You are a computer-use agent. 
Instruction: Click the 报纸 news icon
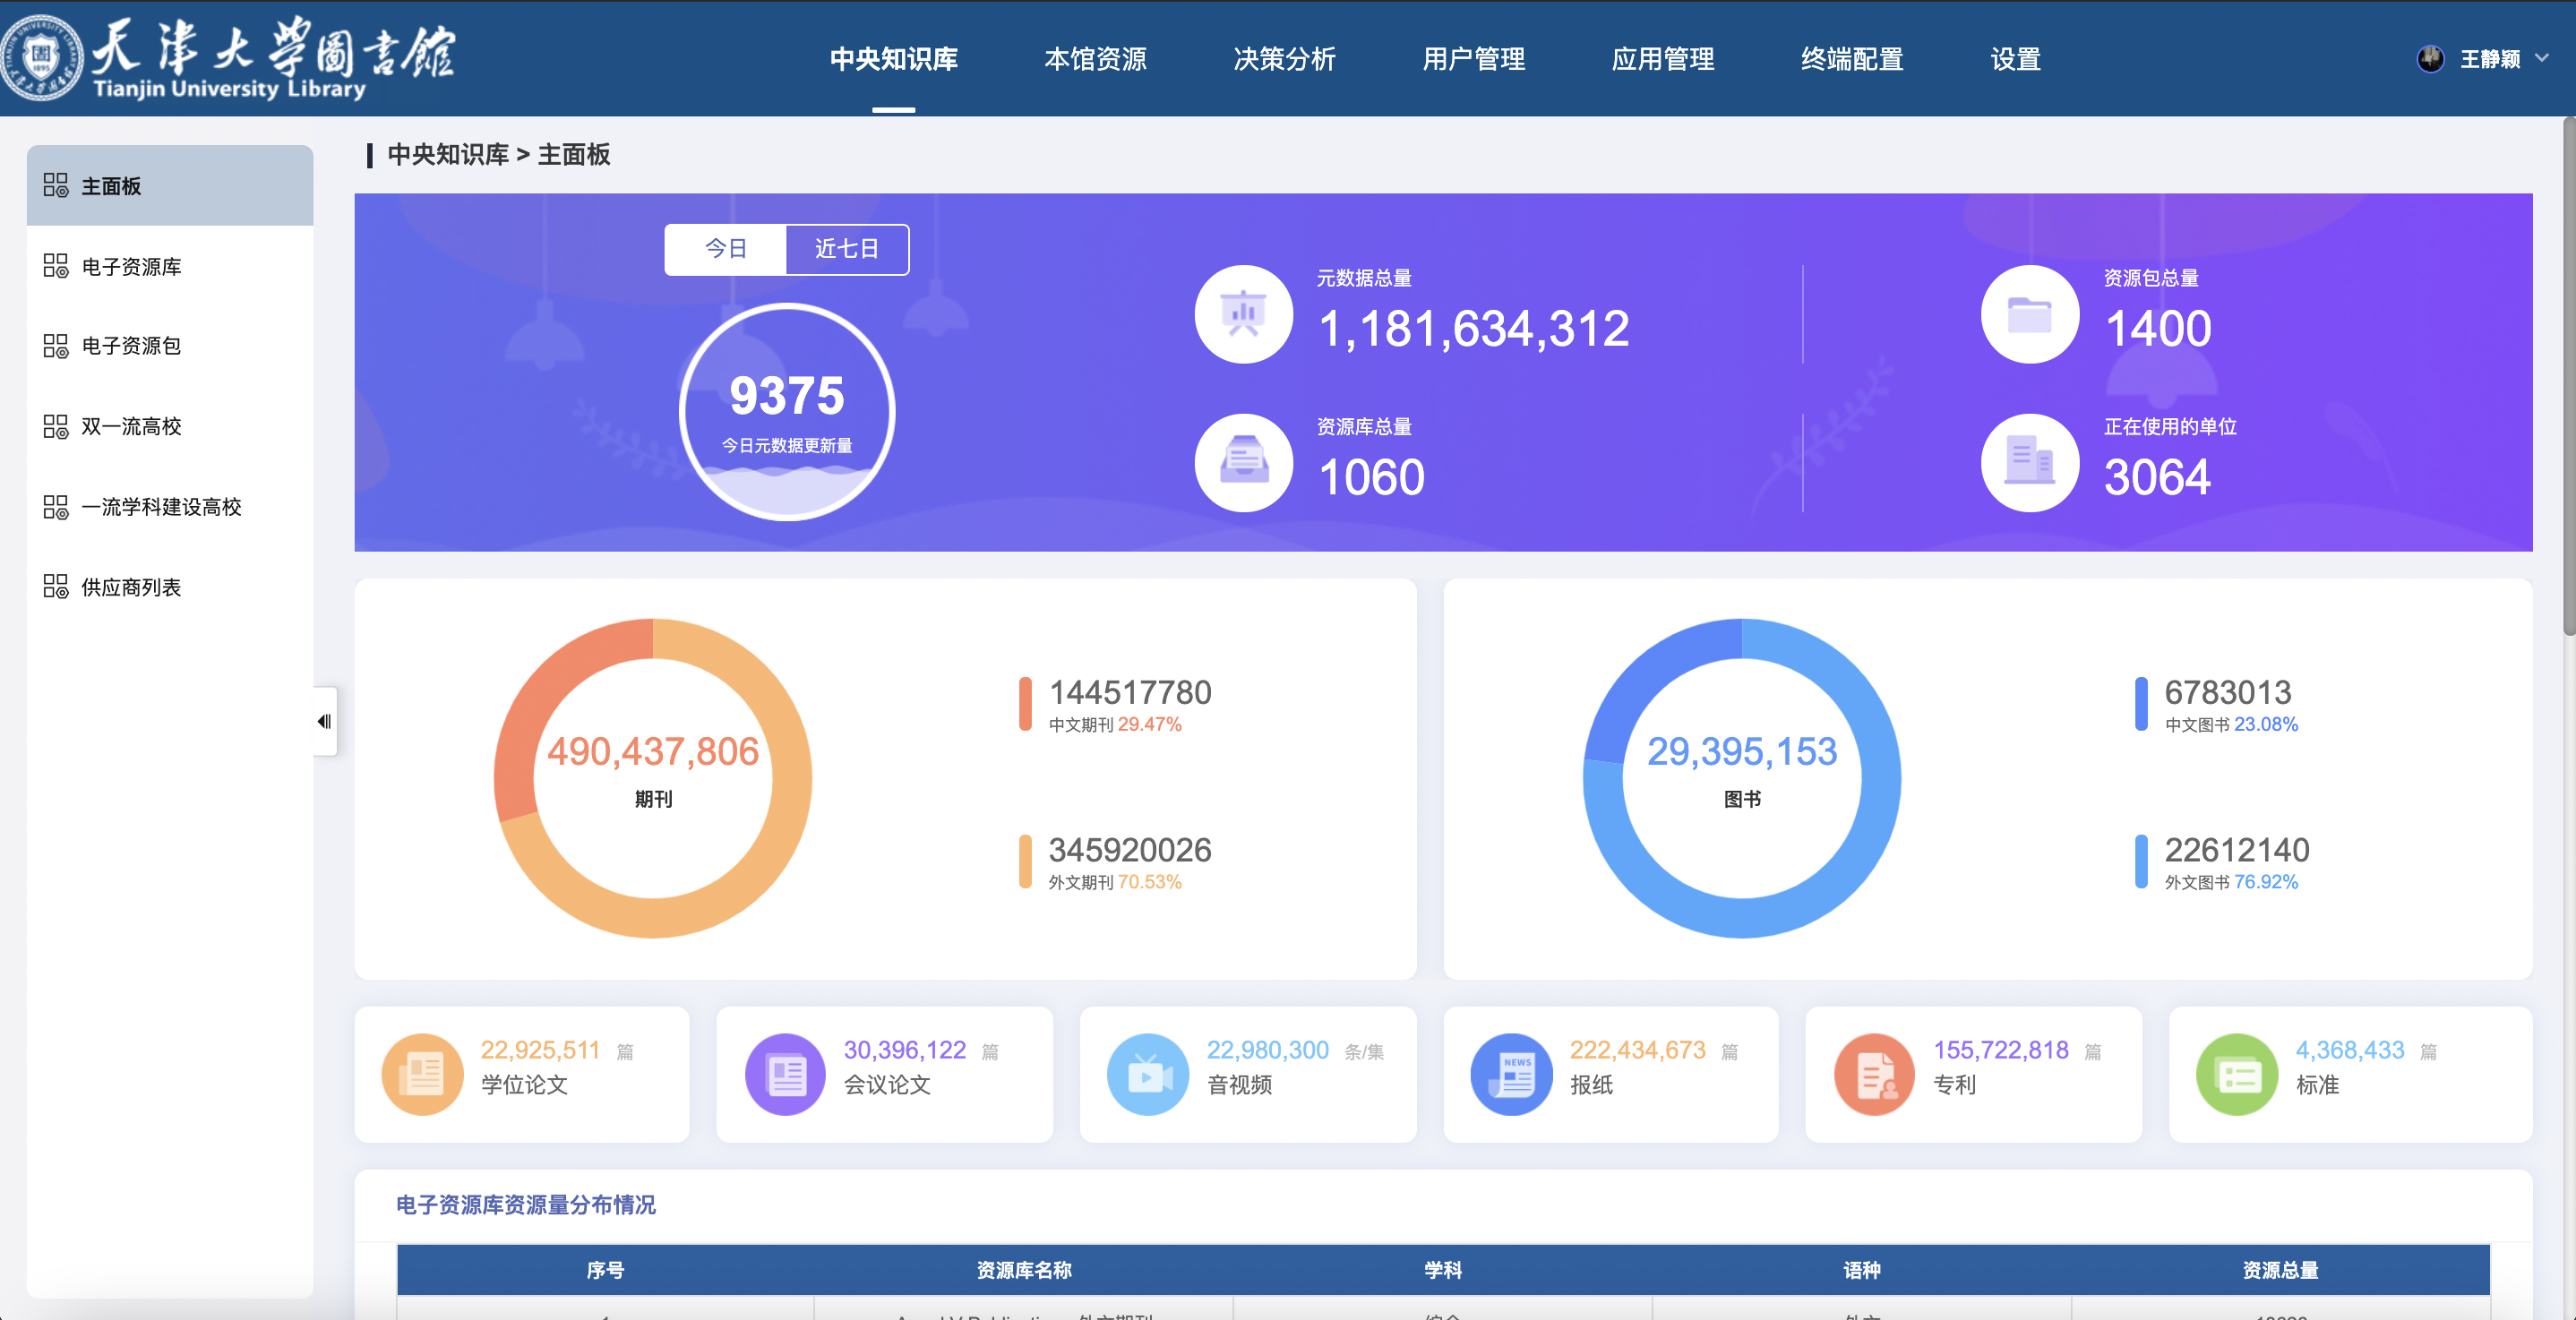pos(1511,1074)
